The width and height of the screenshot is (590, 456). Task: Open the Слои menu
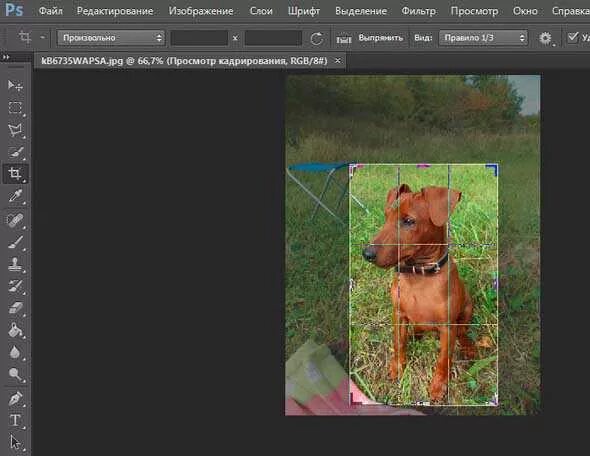point(261,11)
